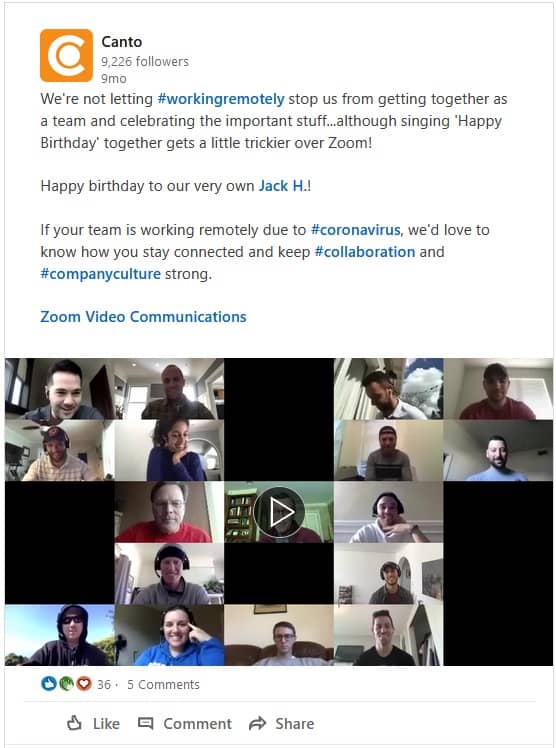Click the video tile of woman in blue hoodie

click(x=169, y=635)
